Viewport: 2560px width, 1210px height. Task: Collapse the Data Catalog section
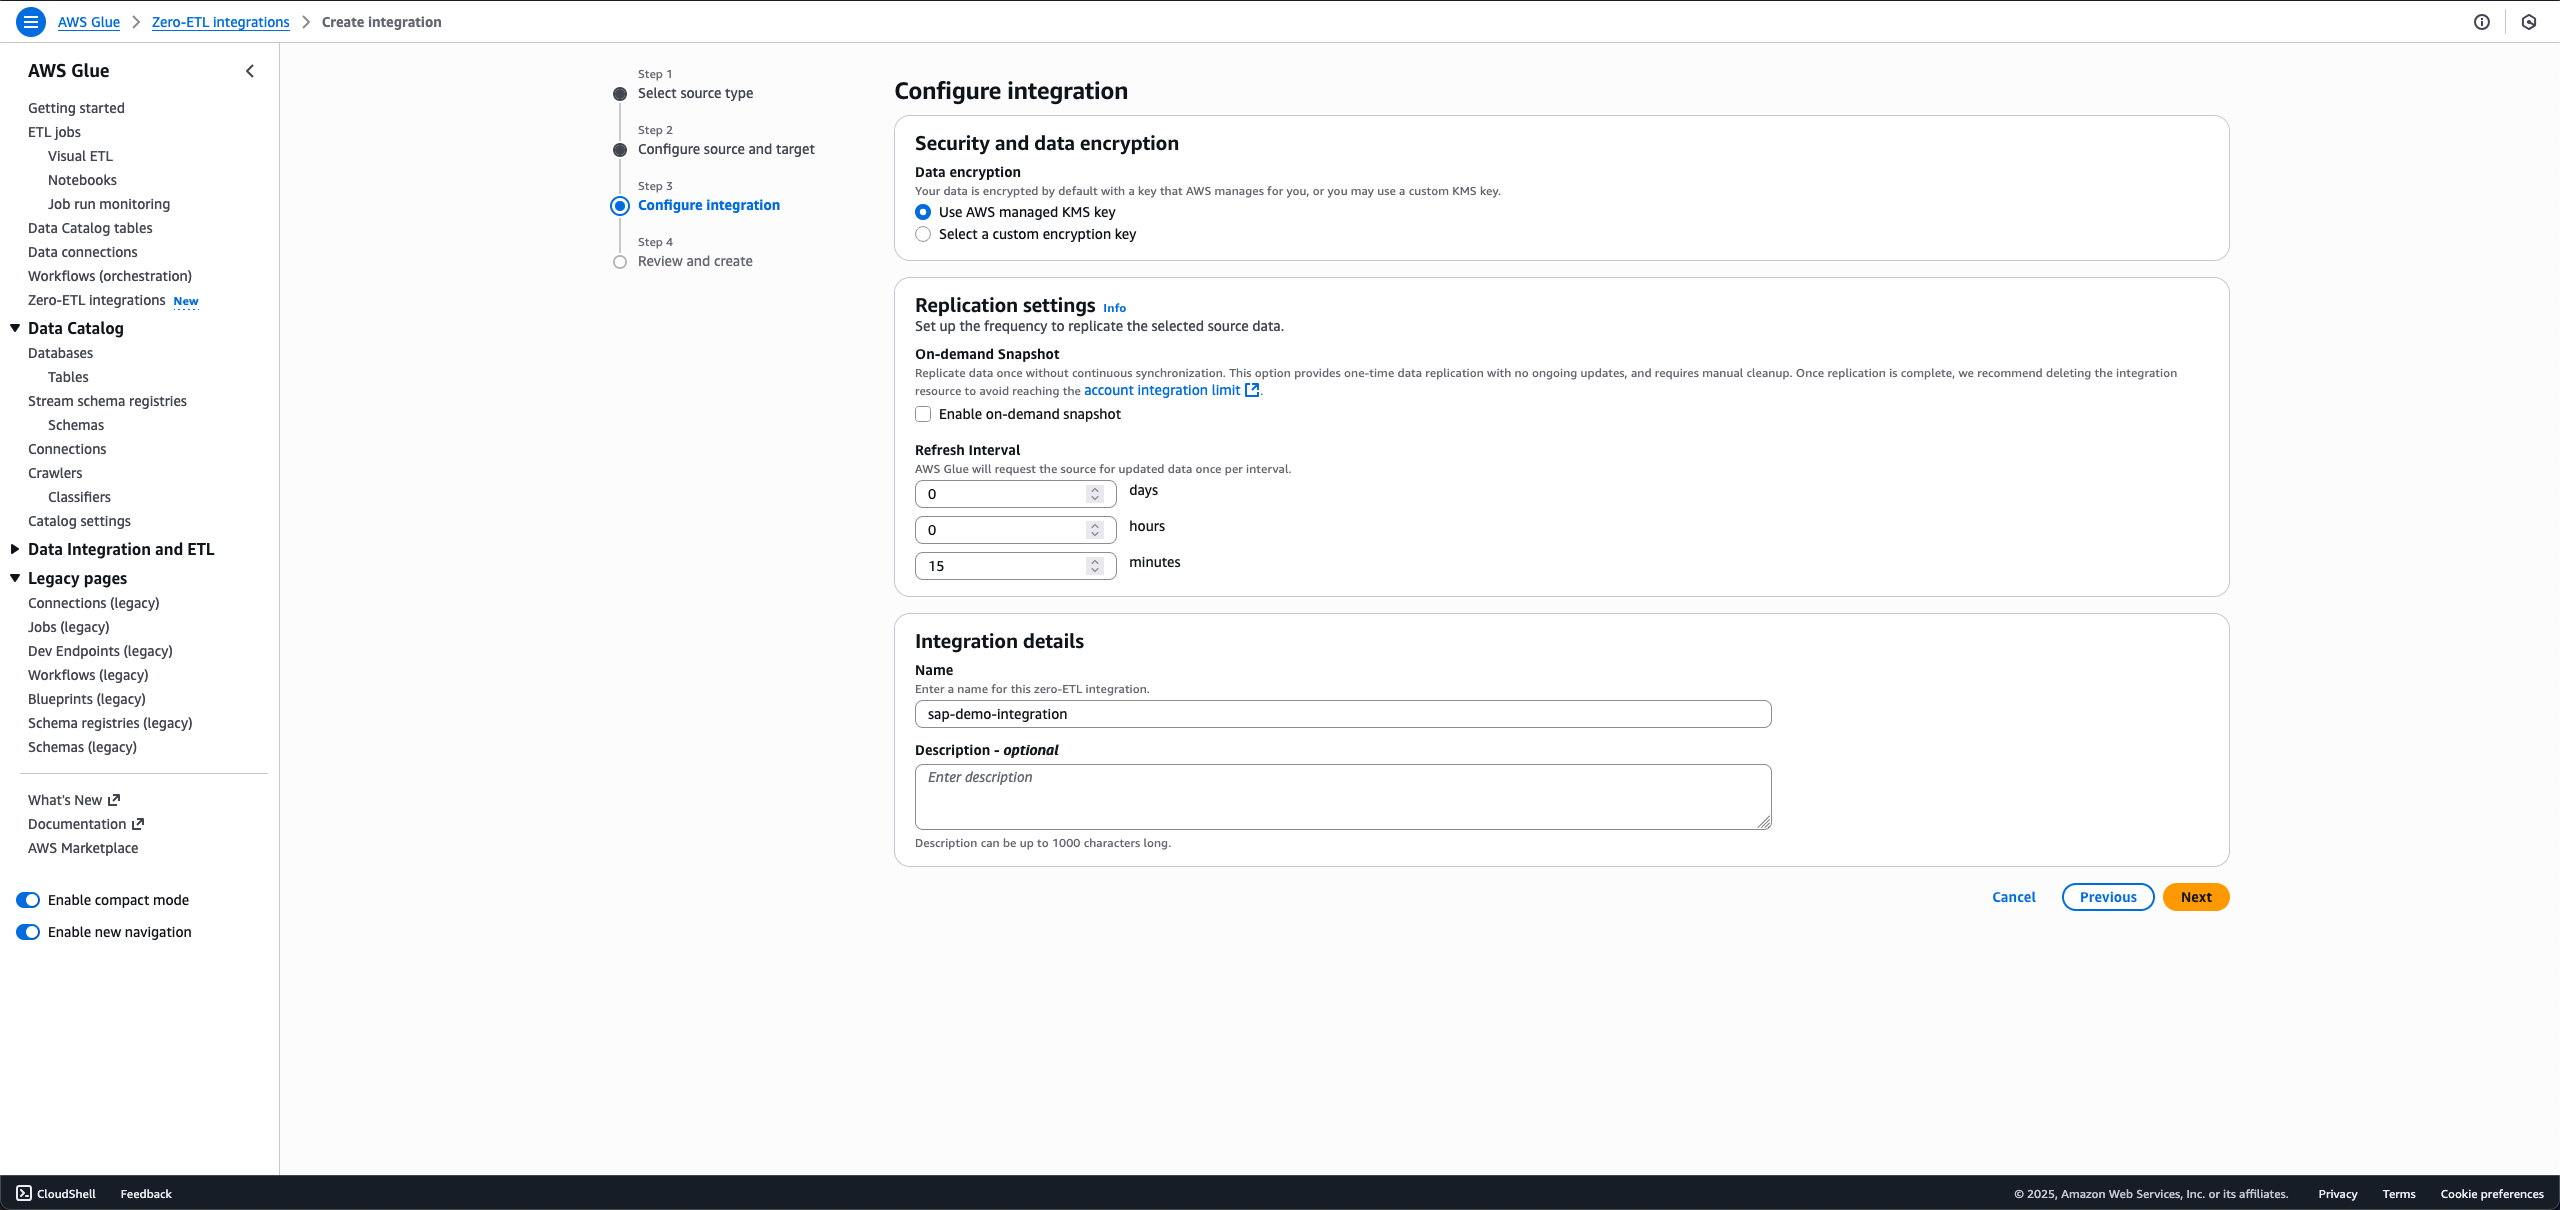(x=15, y=328)
